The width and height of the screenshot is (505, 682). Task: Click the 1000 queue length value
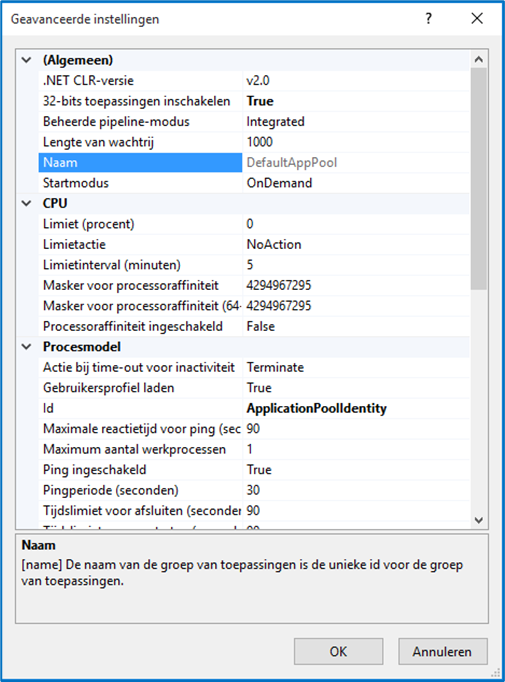355,142
